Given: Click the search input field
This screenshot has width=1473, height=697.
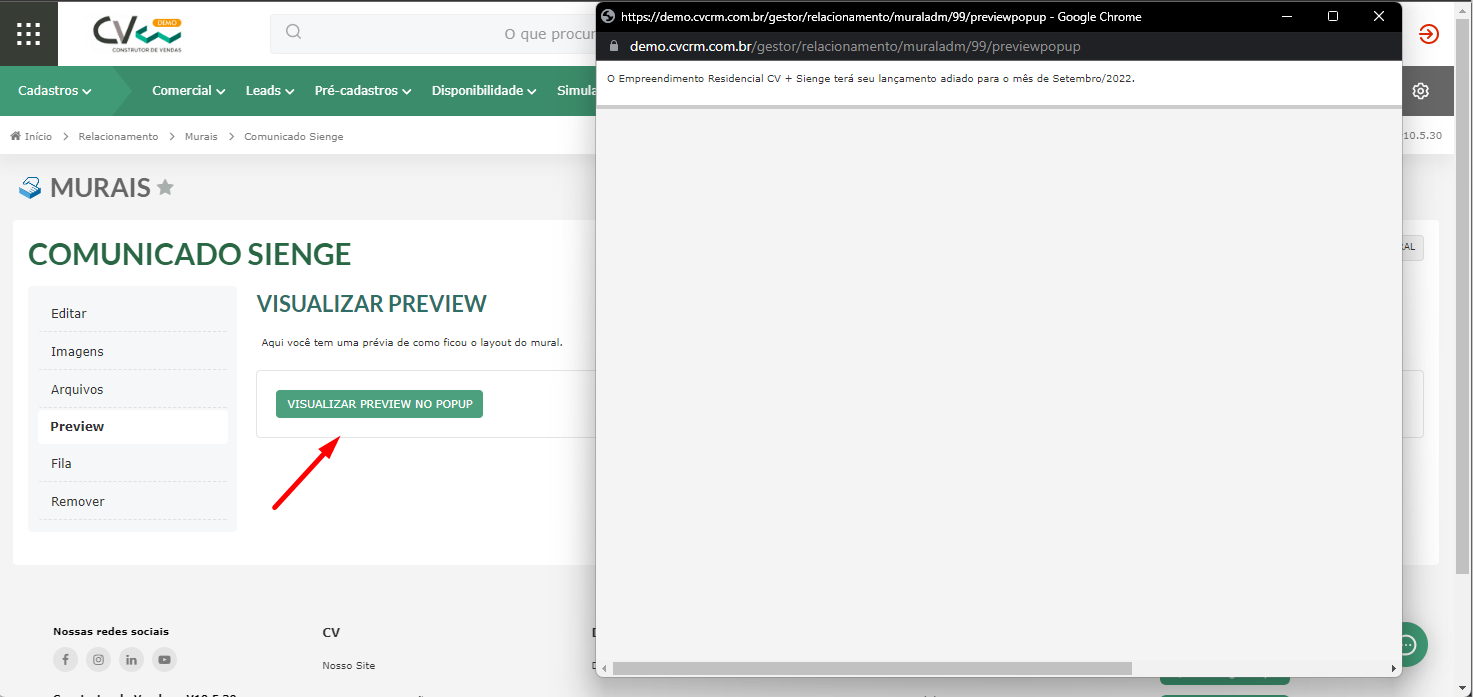Looking at the screenshot, I should click(433, 33).
